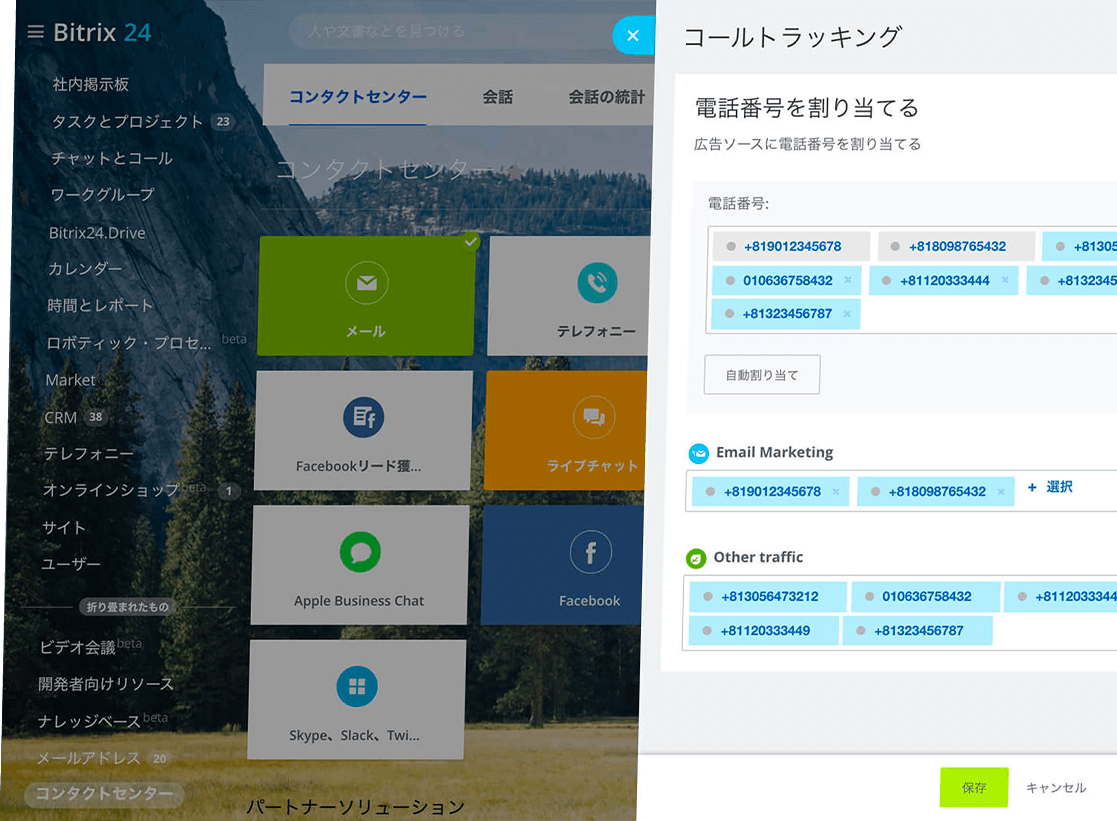Click the Apple Business Chat green icon

[x=360, y=552]
